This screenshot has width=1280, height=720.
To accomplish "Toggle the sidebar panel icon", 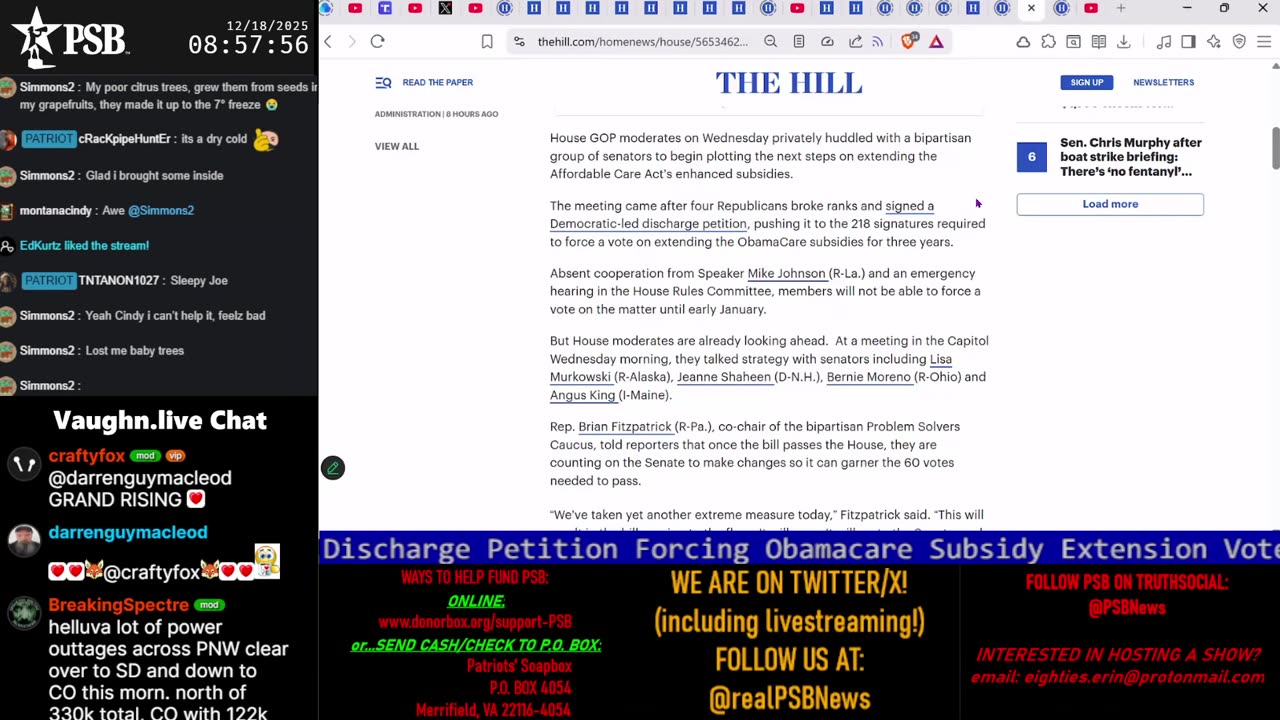I will [x=1188, y=42].
